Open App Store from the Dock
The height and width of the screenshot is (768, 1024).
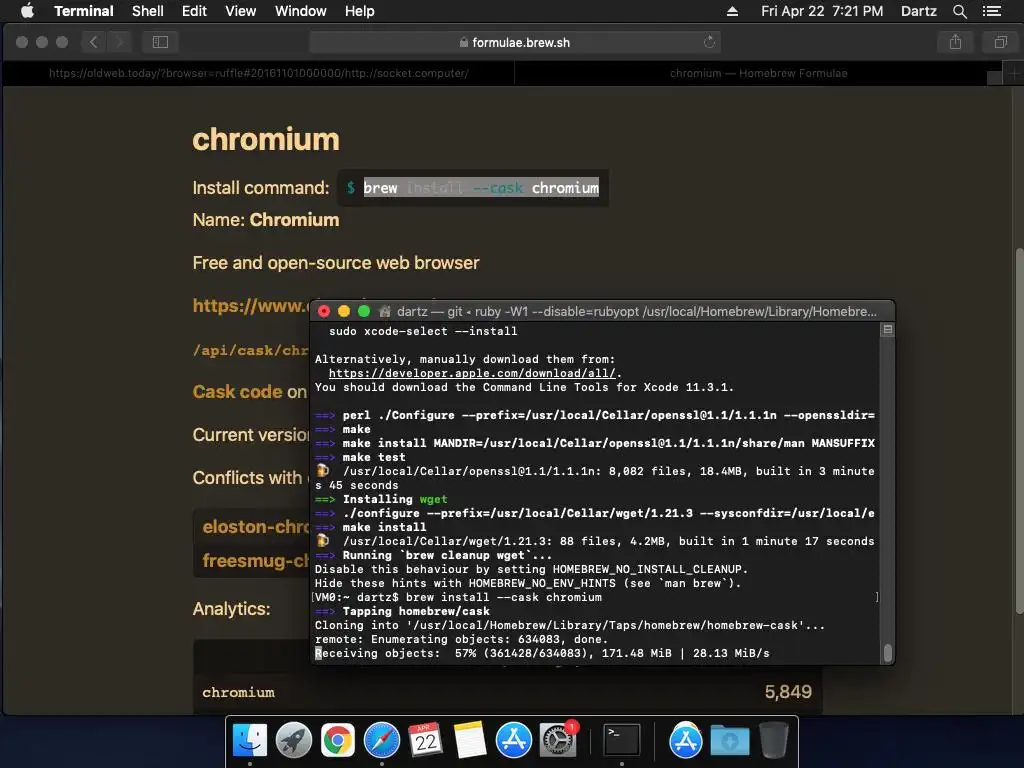pyautogui.click(x=514, y=741)
